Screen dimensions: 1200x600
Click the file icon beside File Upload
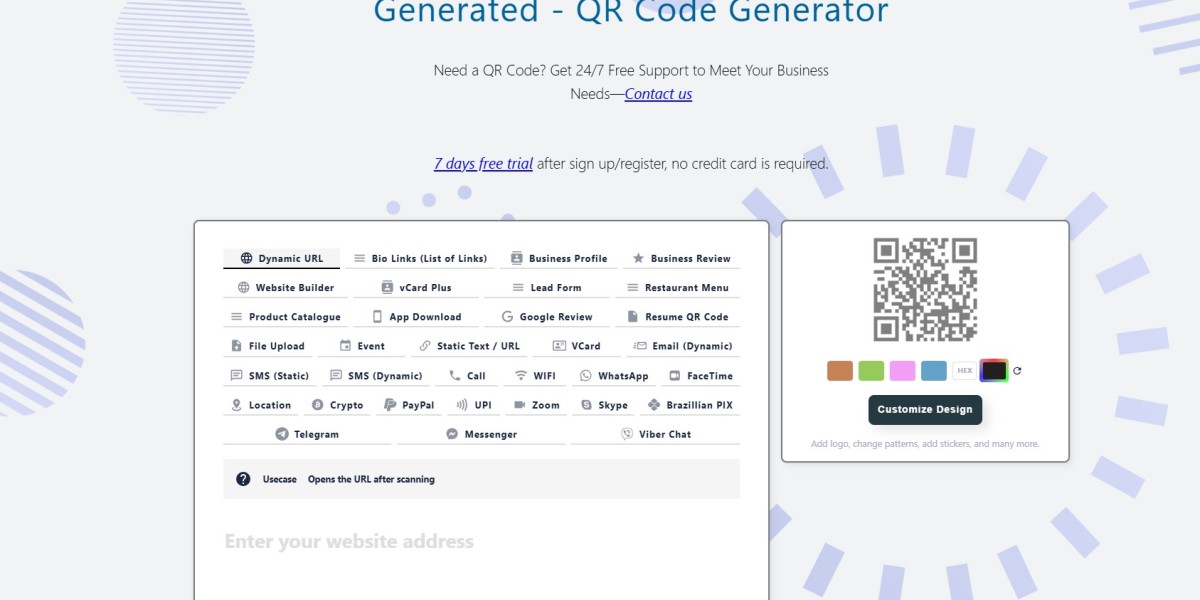[x=237, y=346]
